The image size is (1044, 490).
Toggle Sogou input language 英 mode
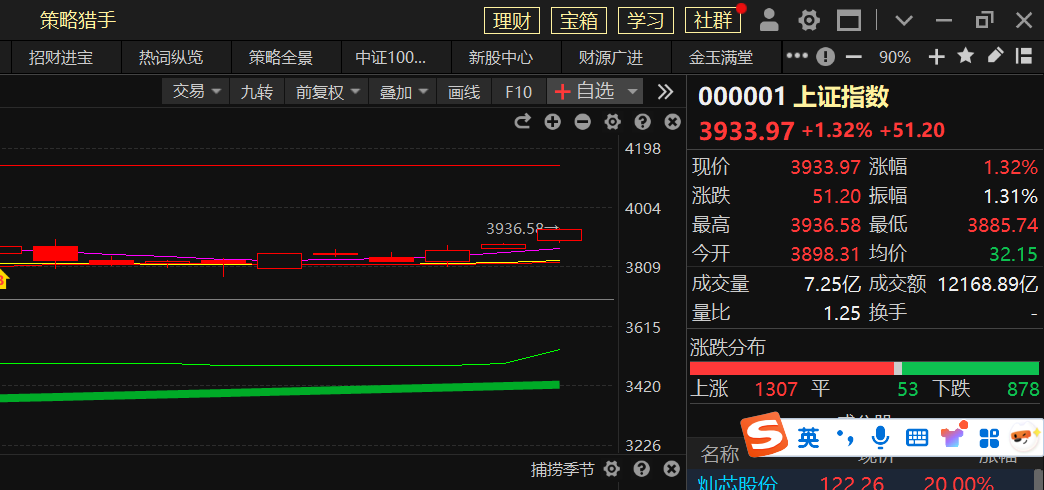click(x=808, y=436)
